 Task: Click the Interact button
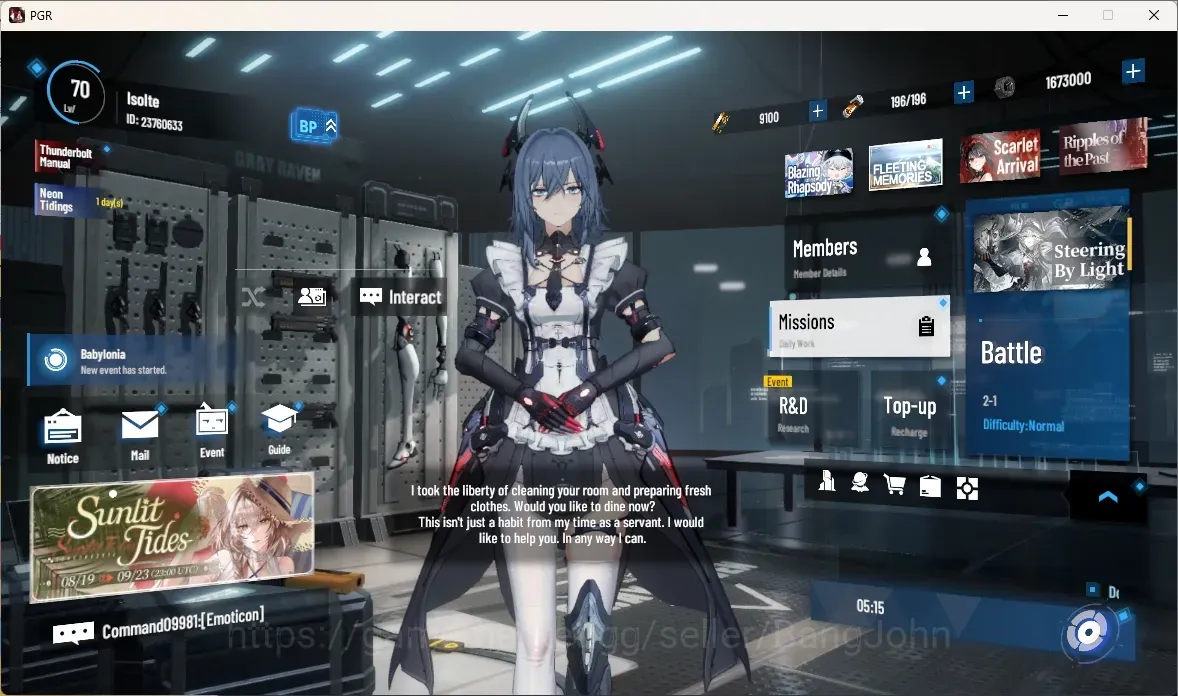tap(400, 297)
